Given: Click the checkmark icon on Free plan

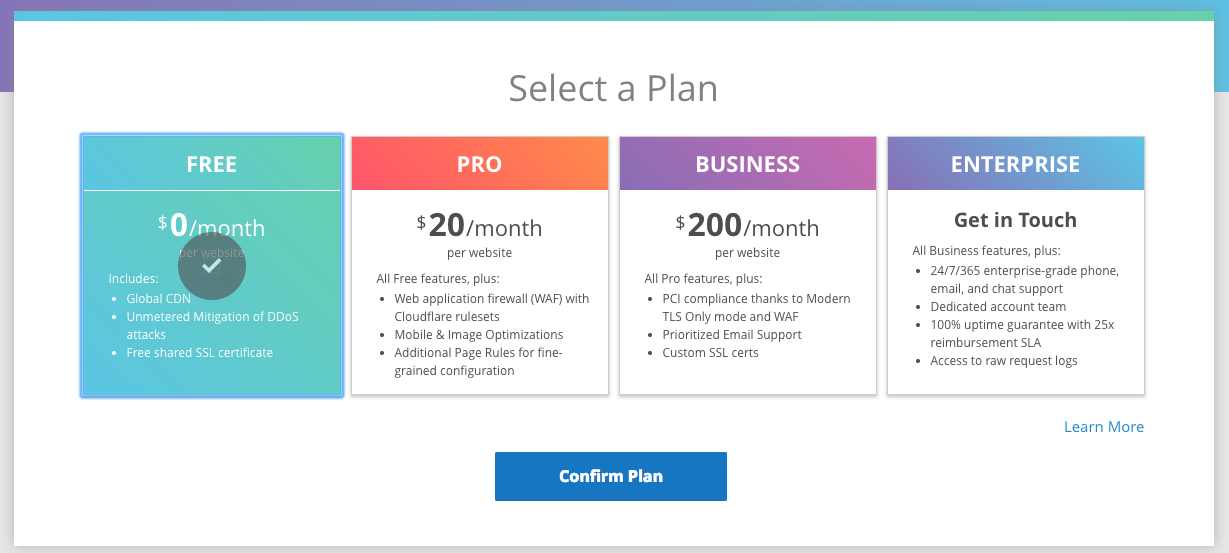Looking at the screenshot, I should coord(212,266).
